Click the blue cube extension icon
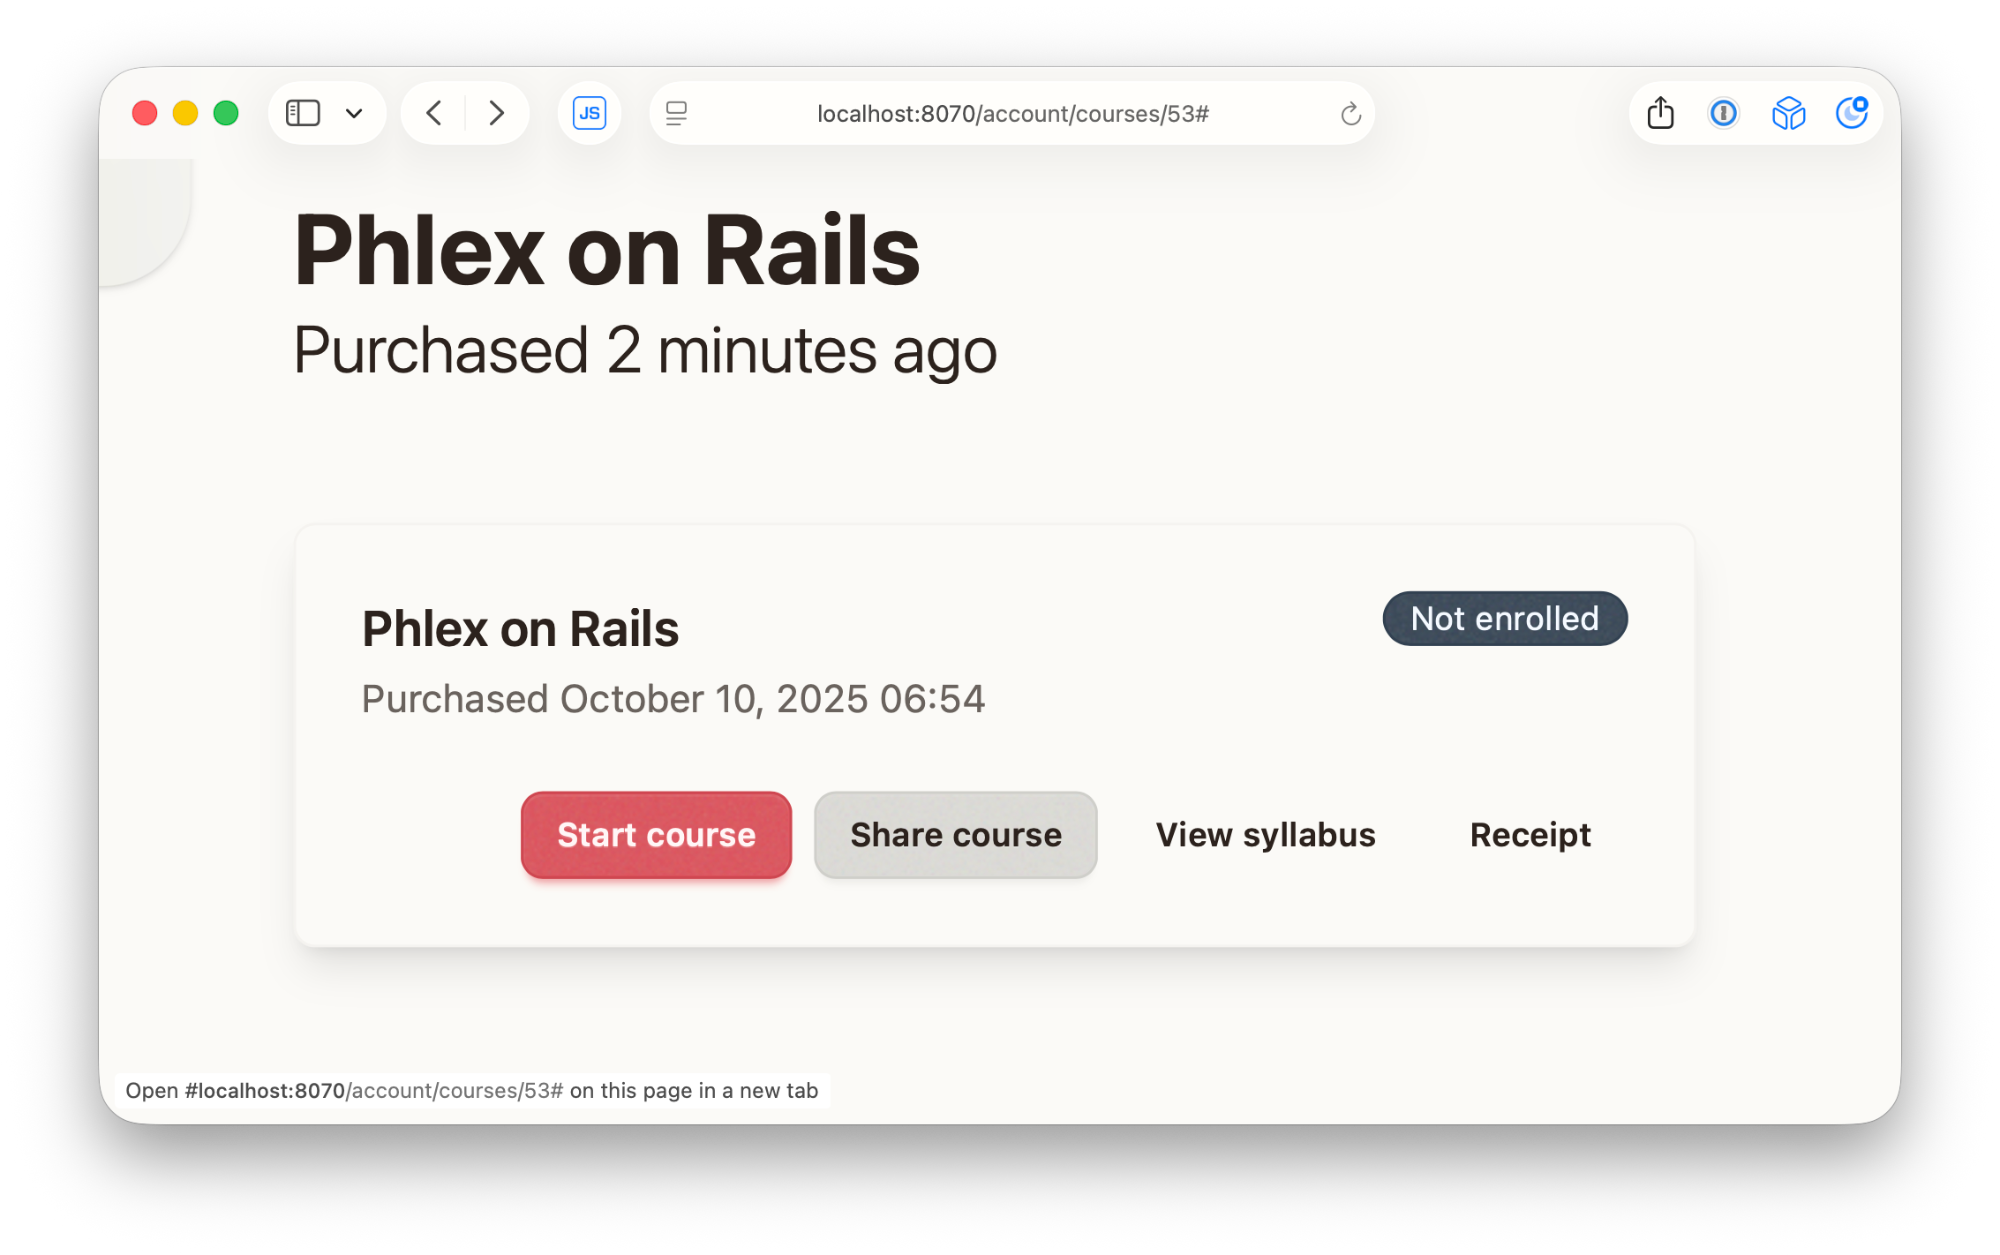This screenshot has height=1255, width=2000. (1788, 113)
